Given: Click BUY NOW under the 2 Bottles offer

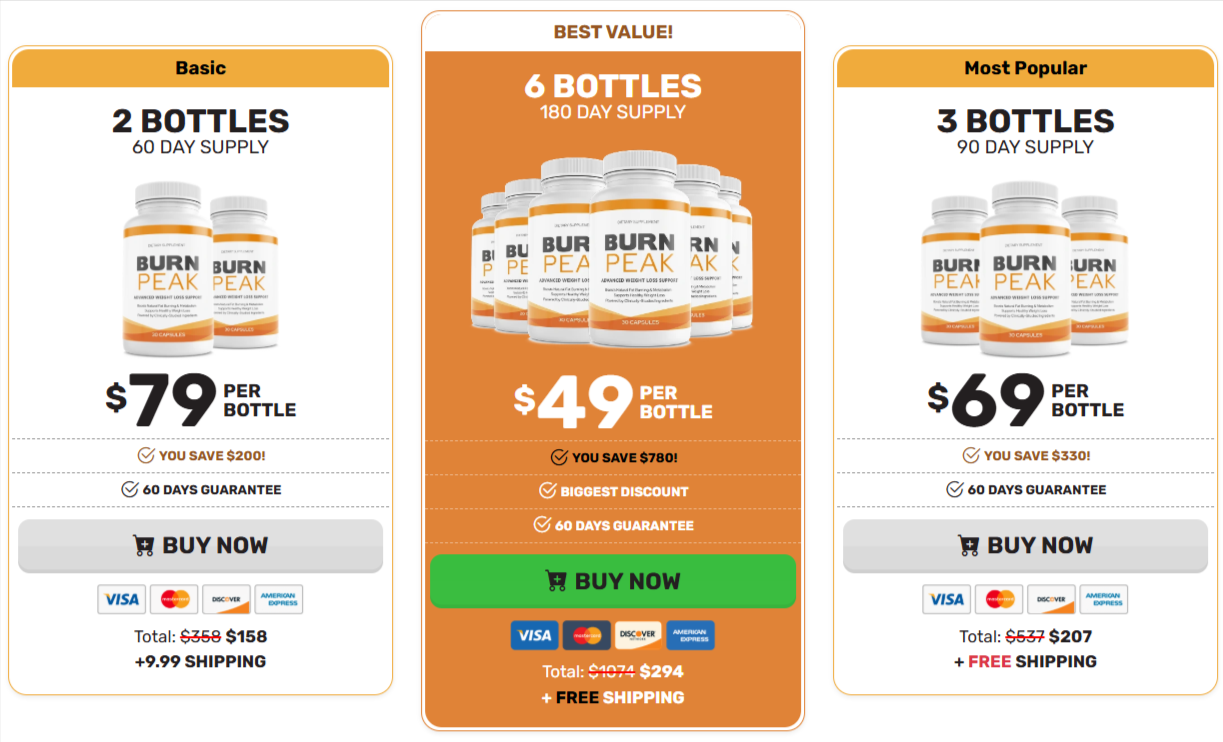Looking at the screenshot, I should point(200,546).
